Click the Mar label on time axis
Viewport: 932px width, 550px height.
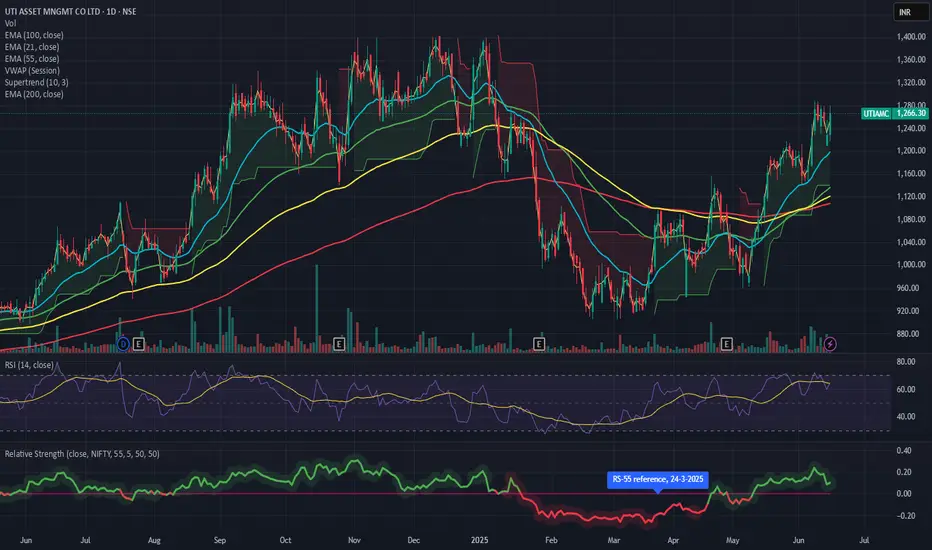click(x=614, y=540)
